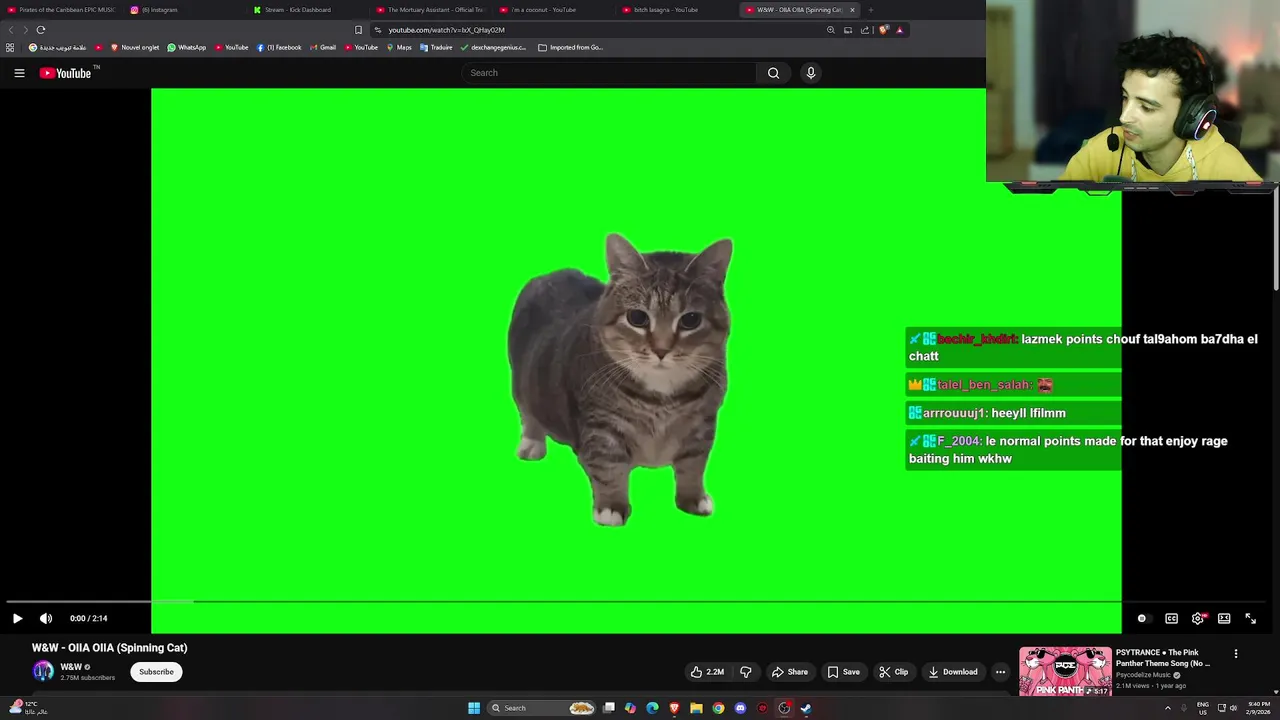The image size is (1280, 720).
Task: Switch to the Pirates of the Caribbean tab
Action: [x=61, y=10]
